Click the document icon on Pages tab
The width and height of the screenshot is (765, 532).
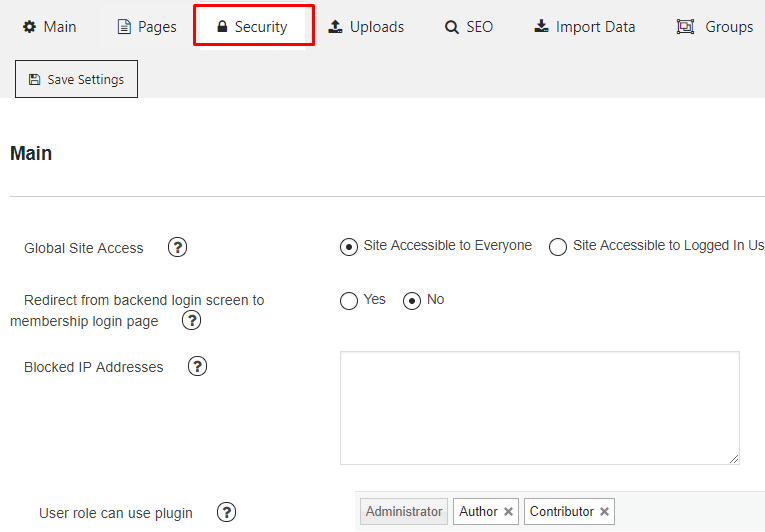(124, 27)
